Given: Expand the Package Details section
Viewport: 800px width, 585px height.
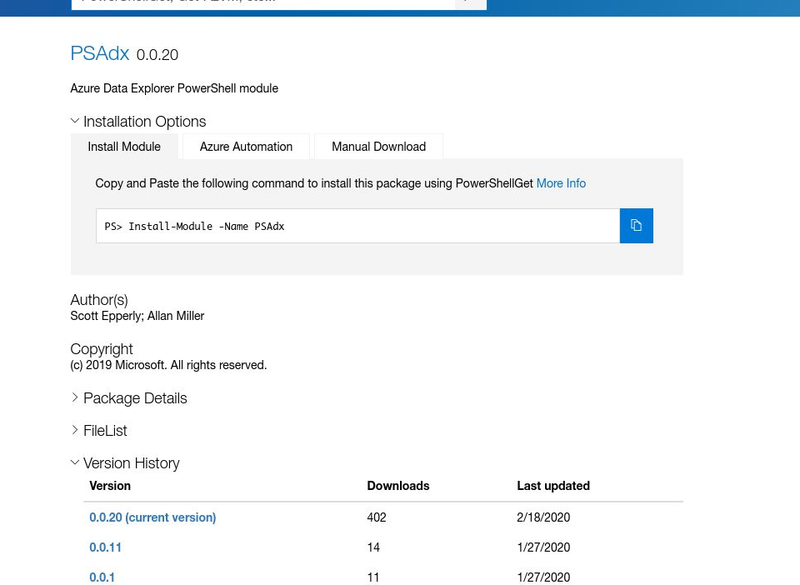Looking at the screenshot, I should click(x=129, y=398).
